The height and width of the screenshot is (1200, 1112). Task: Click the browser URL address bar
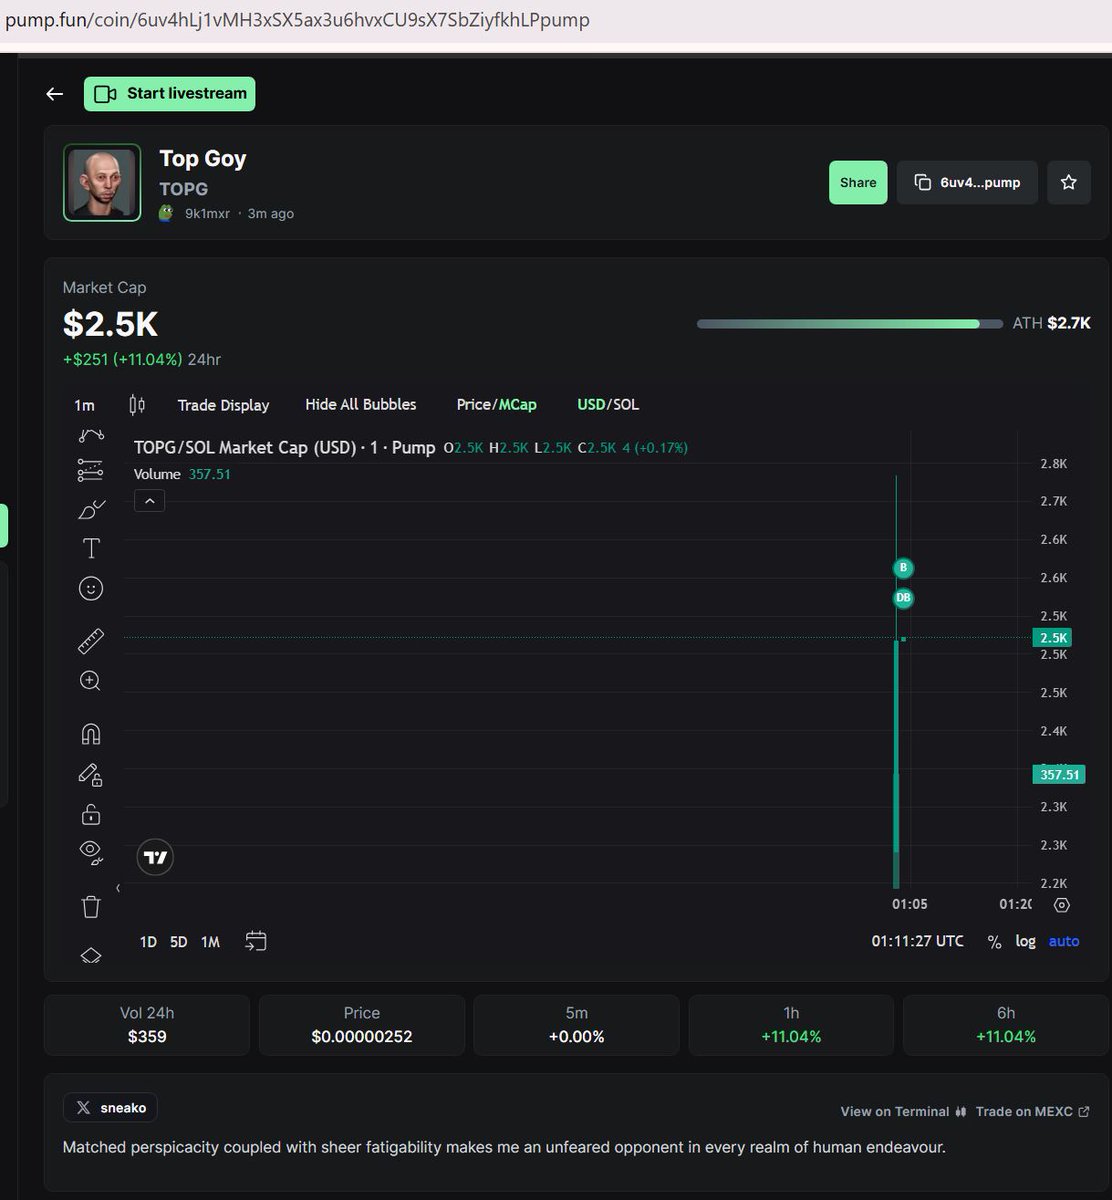tap(556, 20)
